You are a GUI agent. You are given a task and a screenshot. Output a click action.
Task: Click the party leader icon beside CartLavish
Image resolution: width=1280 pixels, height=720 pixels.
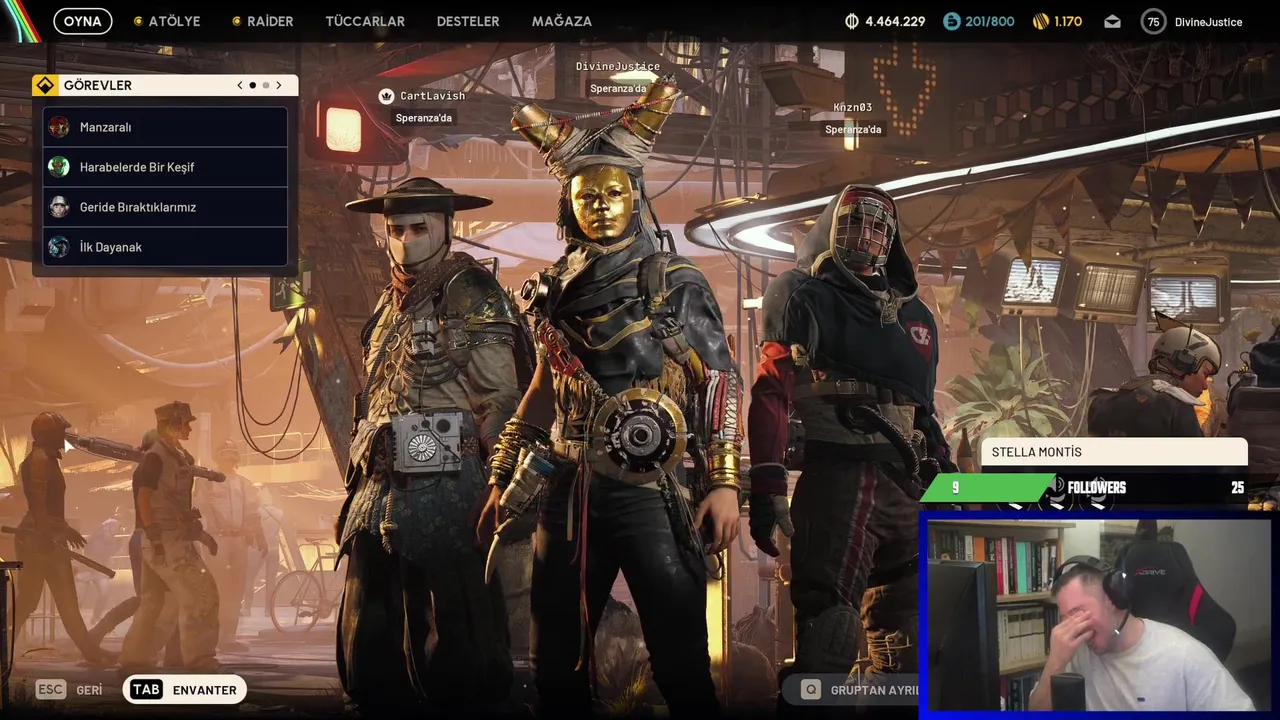pos(386,96)
